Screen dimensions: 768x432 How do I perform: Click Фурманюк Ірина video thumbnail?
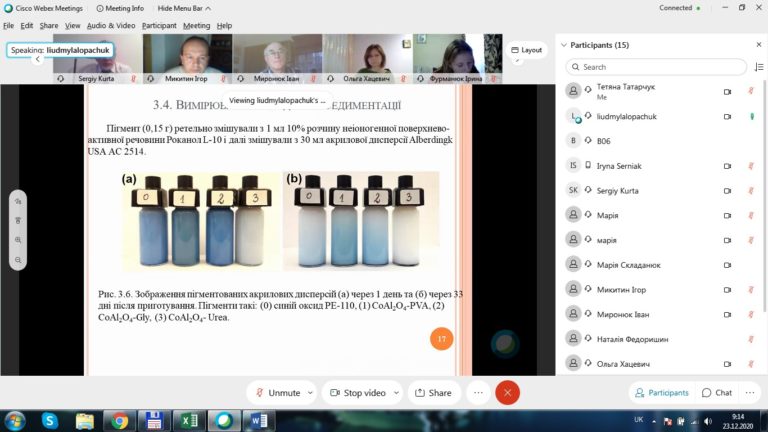point(457,58)
